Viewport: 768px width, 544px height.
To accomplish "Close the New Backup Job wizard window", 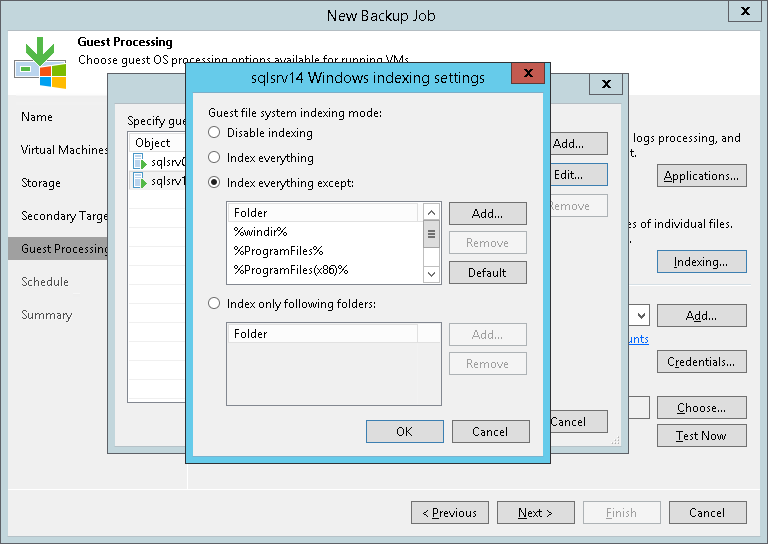I will pyautogui.click(x=745, y=11).
